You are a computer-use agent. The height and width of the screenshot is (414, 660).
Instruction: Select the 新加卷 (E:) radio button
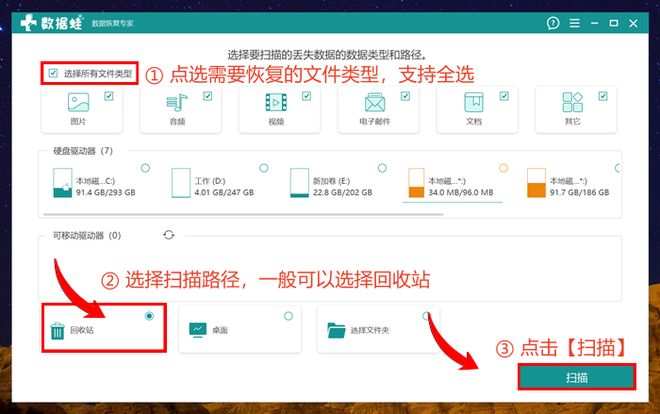tap(382, 168)
